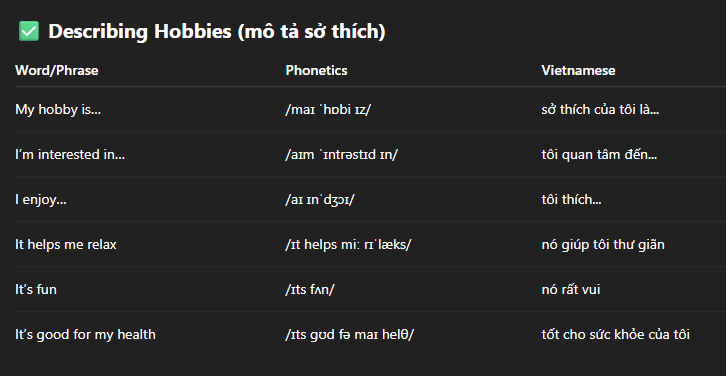This screenshot has height=376, width=726.
Task: Click 'It's good for my health' phrase
Action: pyautogui.click(x=85, y=335)
